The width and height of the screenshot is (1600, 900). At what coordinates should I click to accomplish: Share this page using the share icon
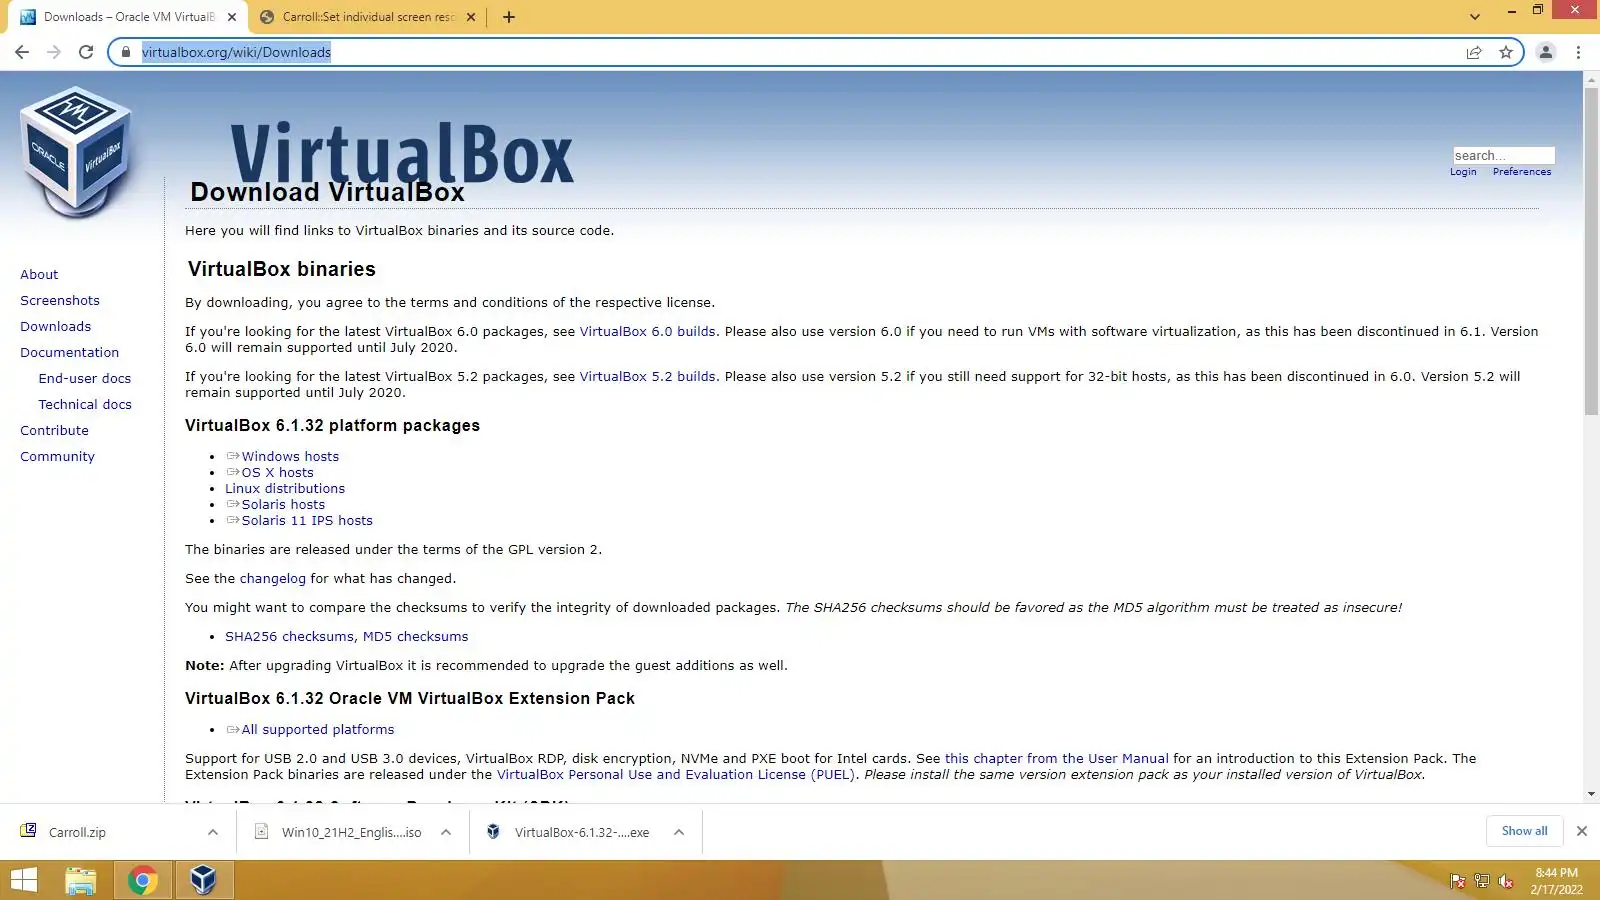pos(1474,52)
